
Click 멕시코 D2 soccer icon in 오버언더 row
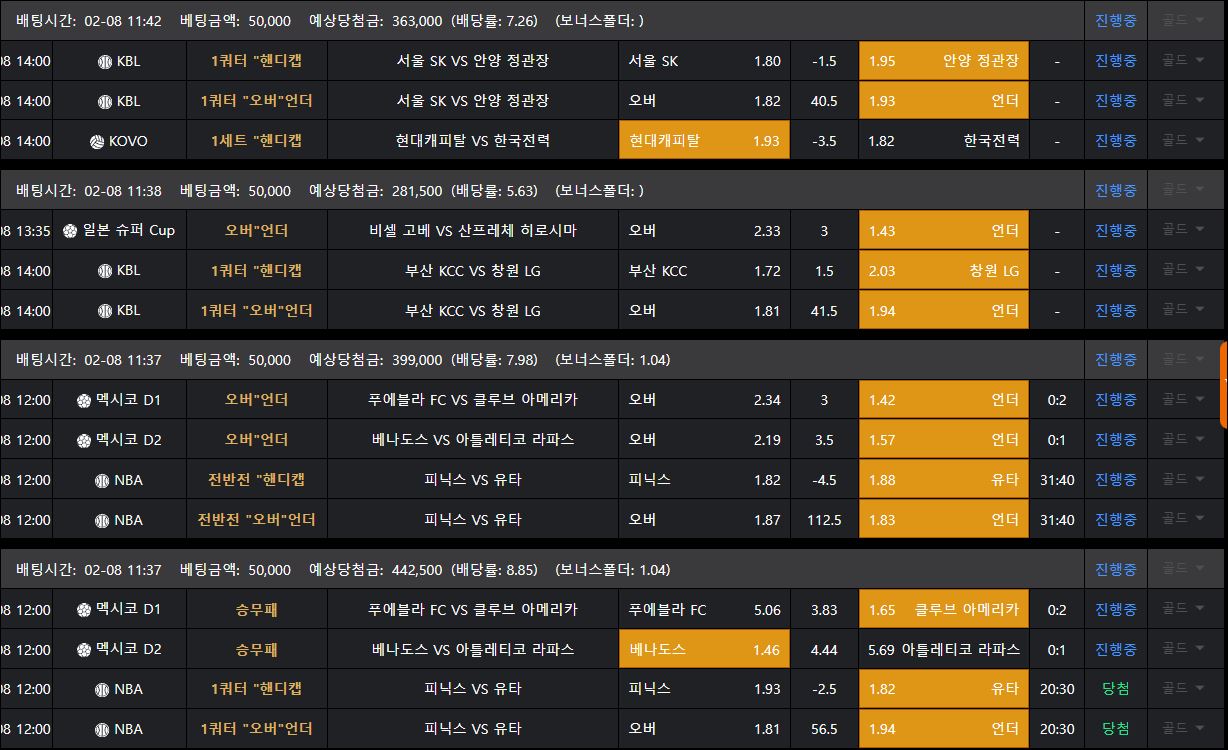[84, 440]
